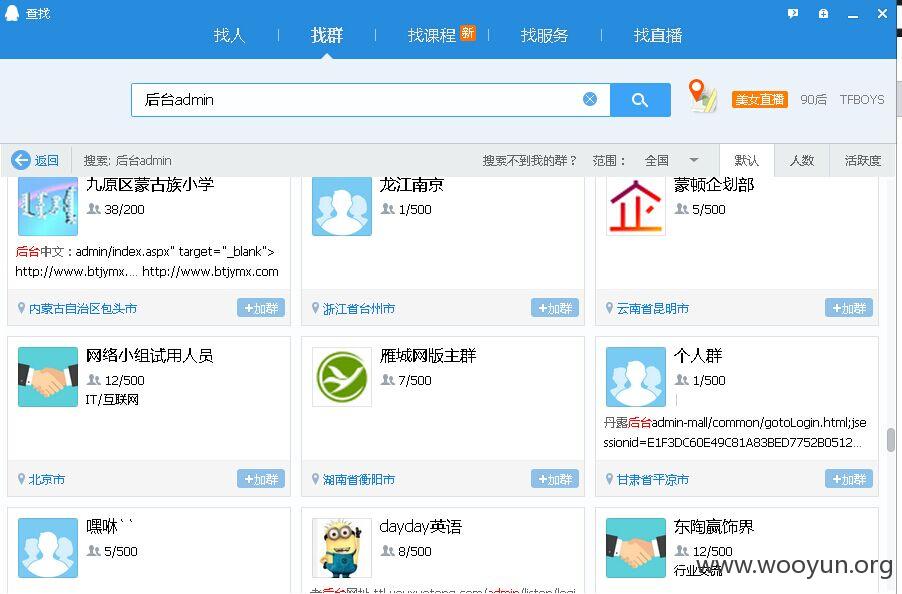Clear the search box with X icon
This screenshot has width=902, height=594.
coord(590,99)
